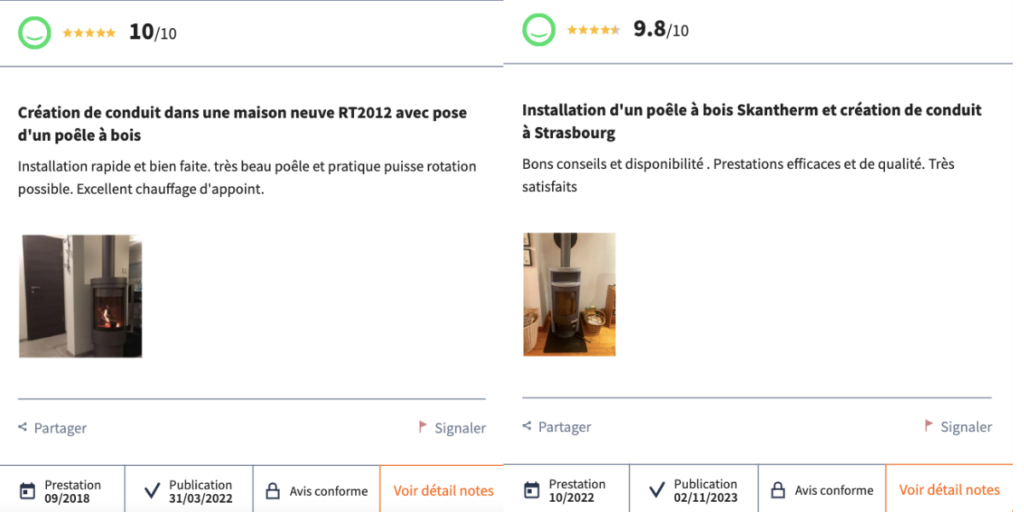Click the padlock icon in the left Avis conforme

click(x=273, y=491)
